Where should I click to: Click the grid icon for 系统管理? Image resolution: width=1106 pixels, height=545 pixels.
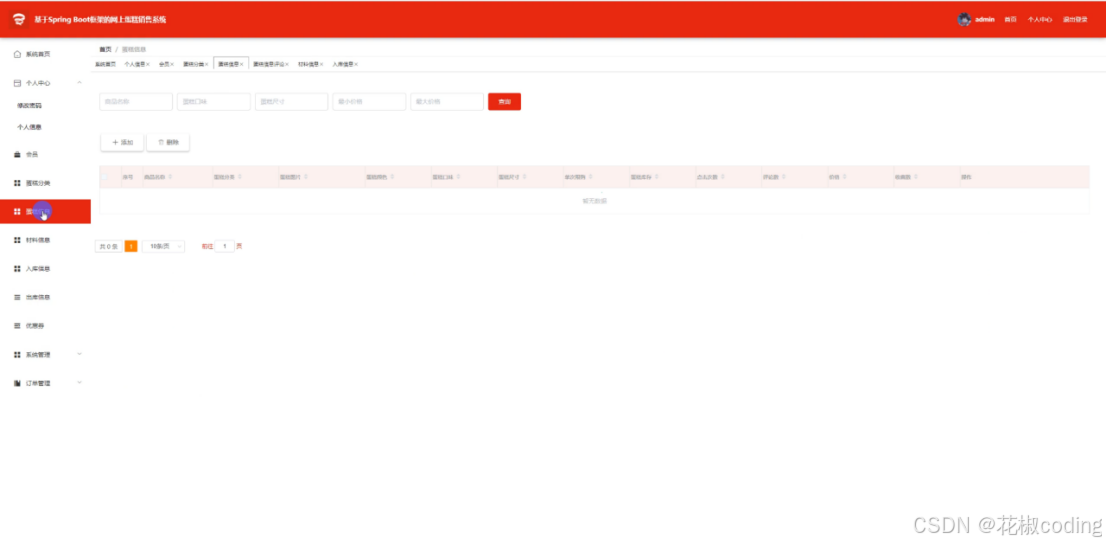point(18,355)
